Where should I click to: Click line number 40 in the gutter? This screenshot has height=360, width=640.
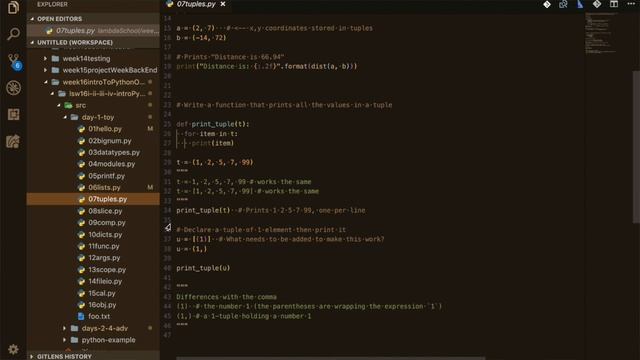tap(167, 268)
